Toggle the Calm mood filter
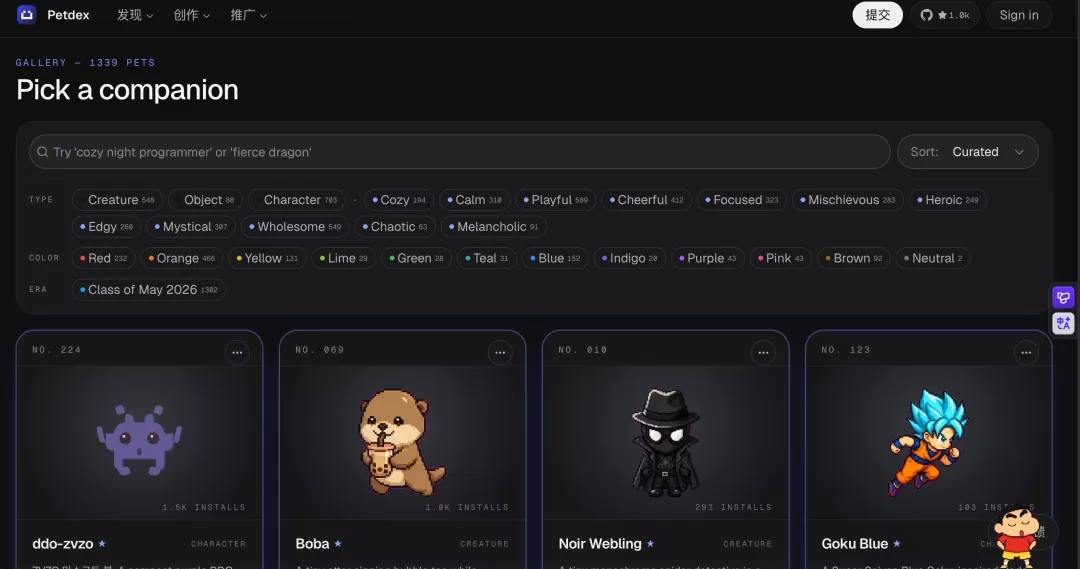The image size is (1080, 569). coord(475,200)
